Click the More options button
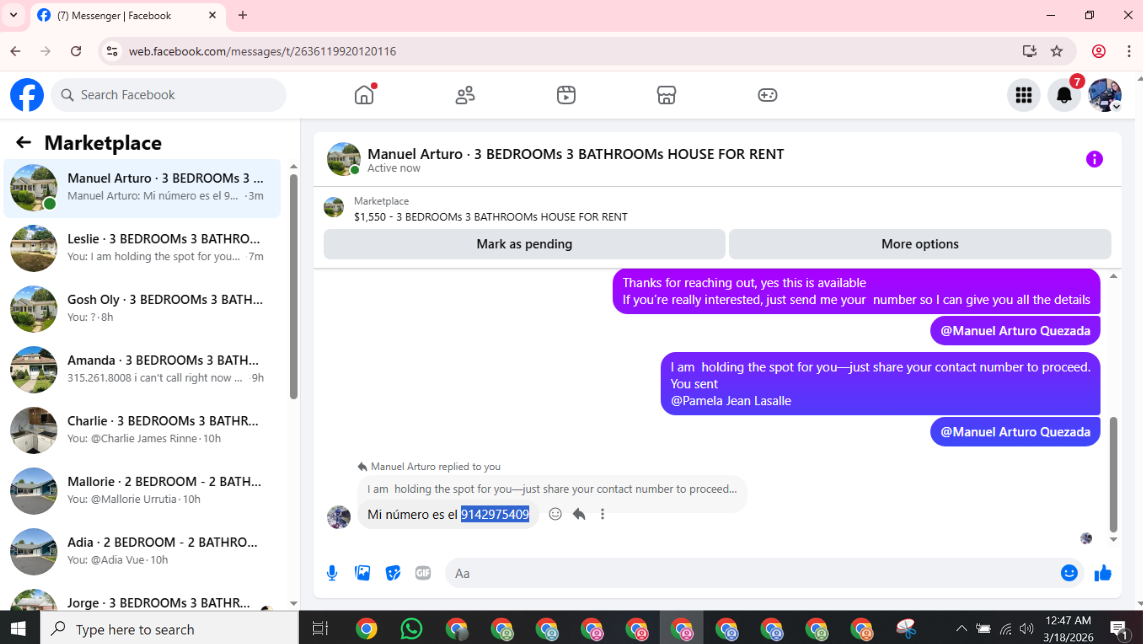This screenshot has width=1143, height=644. tap(920, 244)
